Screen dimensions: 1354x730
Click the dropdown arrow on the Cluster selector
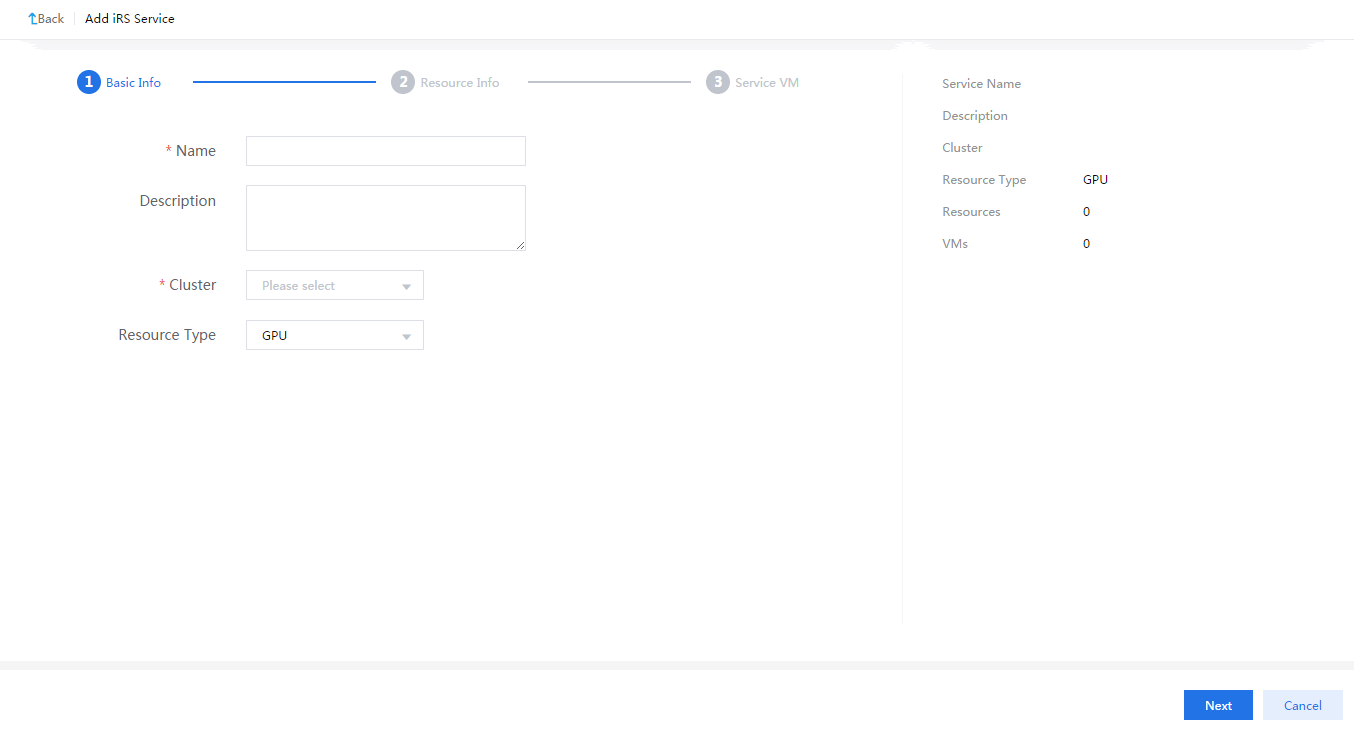coord(407,285)
